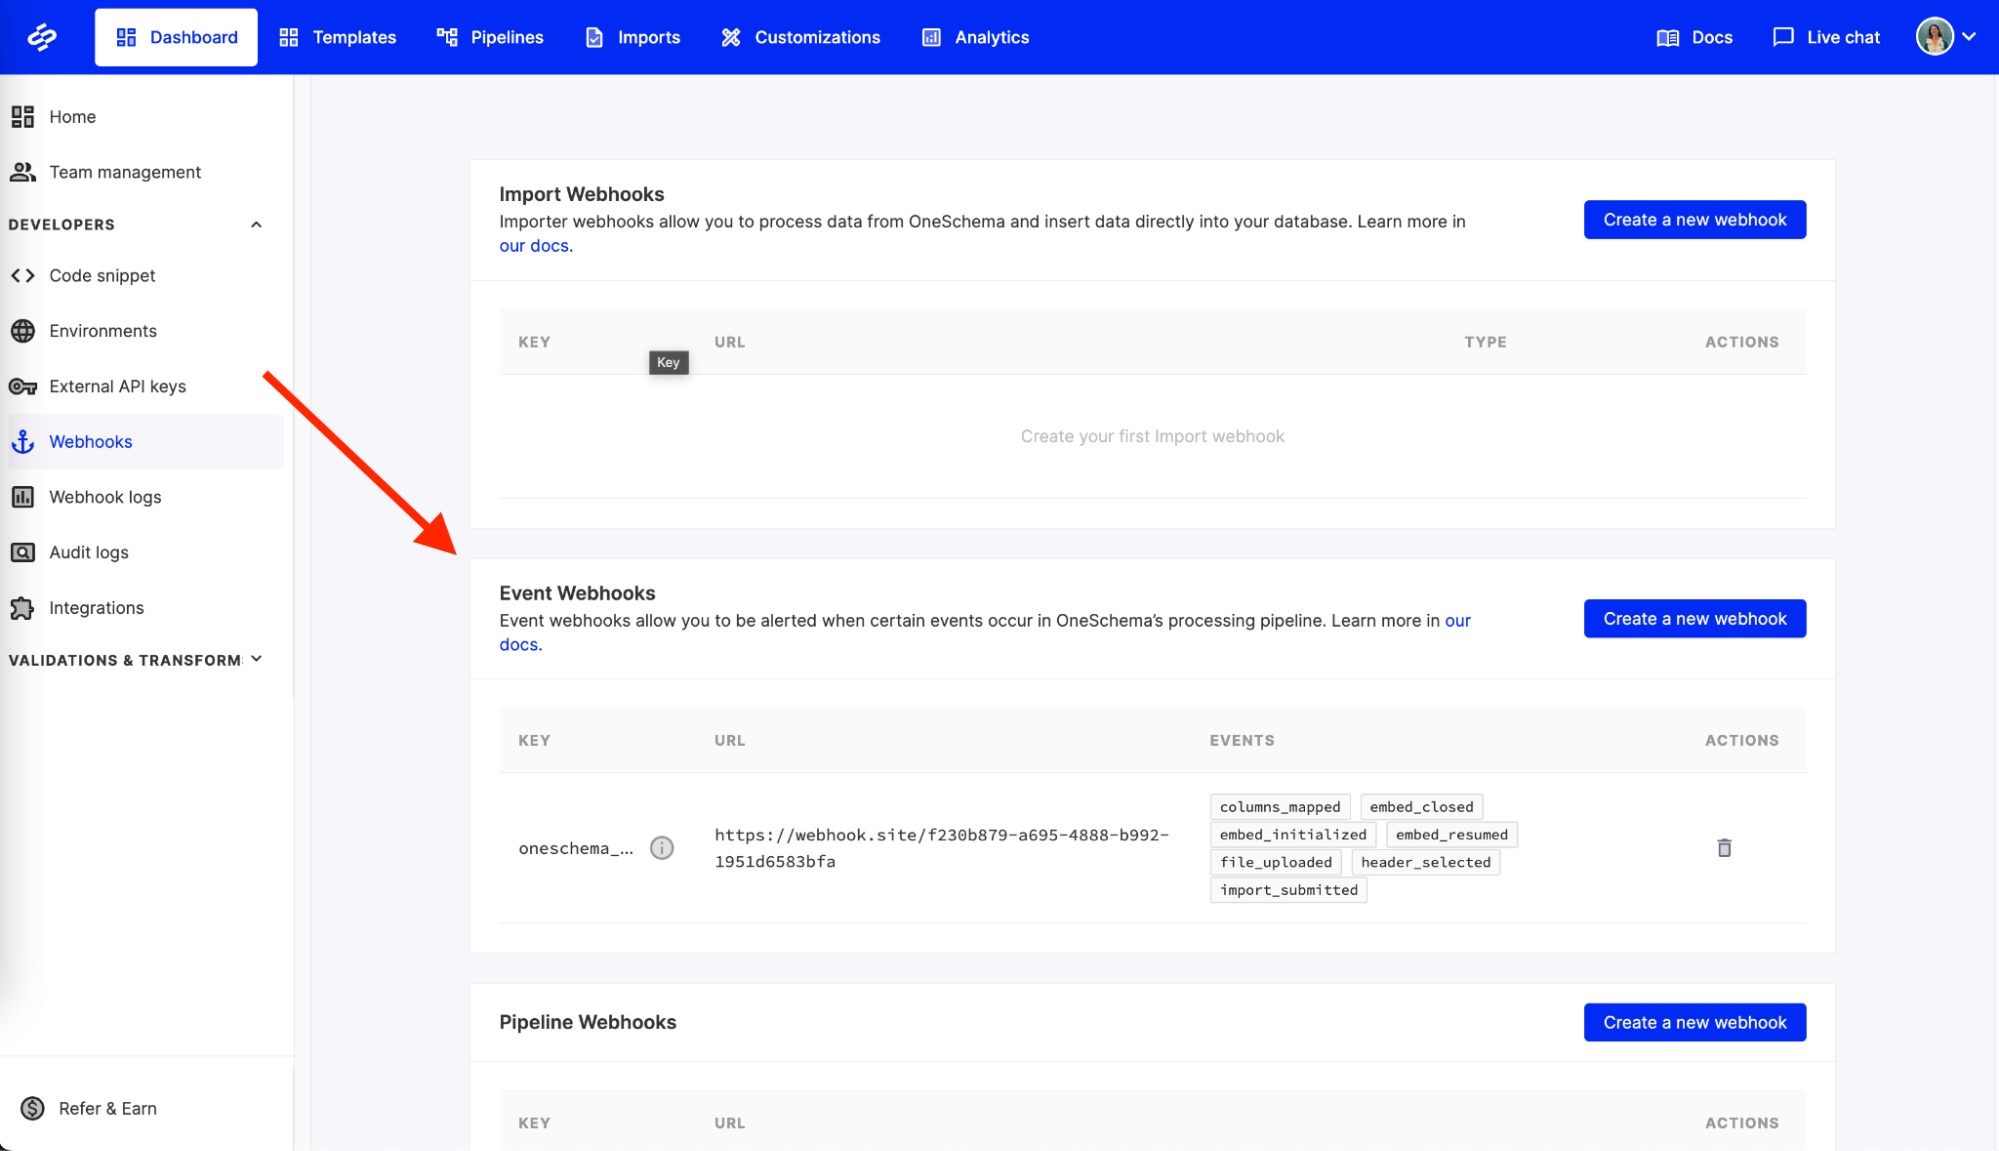This screenshot has width=1999, height=1151.
Task: Click the info icon beside oneschema_ key
Action: pyautogui.click(x=662, y=848)
